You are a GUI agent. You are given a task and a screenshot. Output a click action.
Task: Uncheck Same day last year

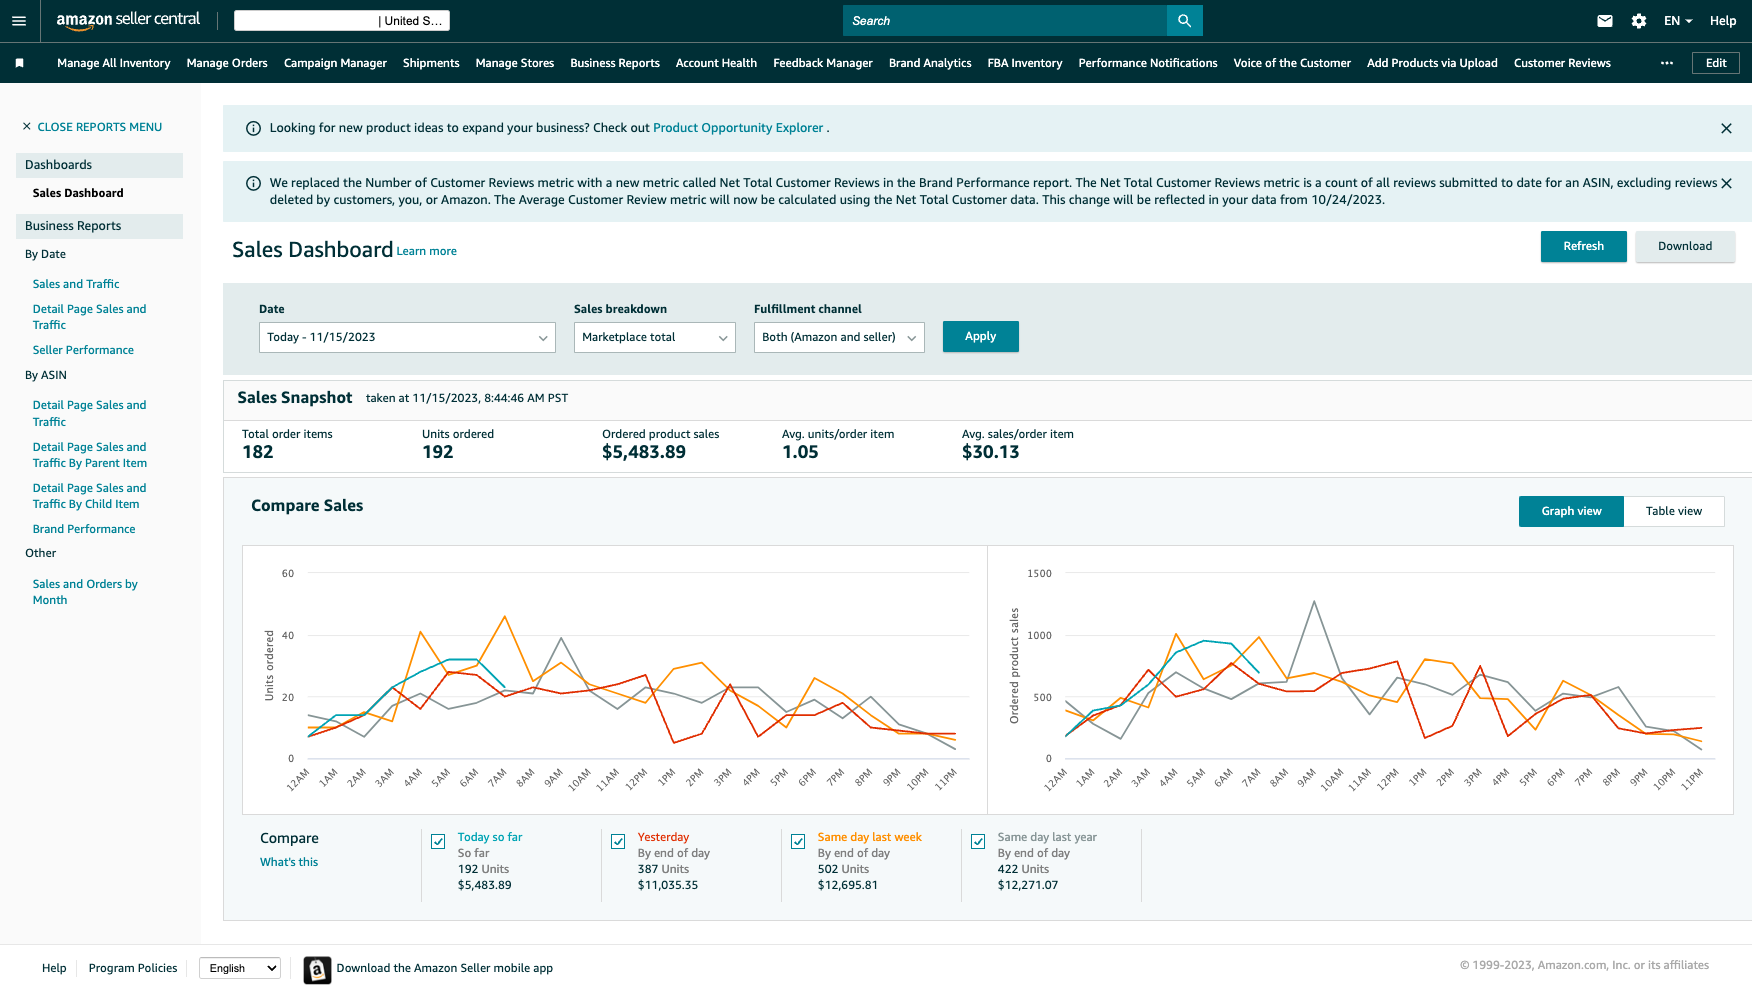pos(978,842)
